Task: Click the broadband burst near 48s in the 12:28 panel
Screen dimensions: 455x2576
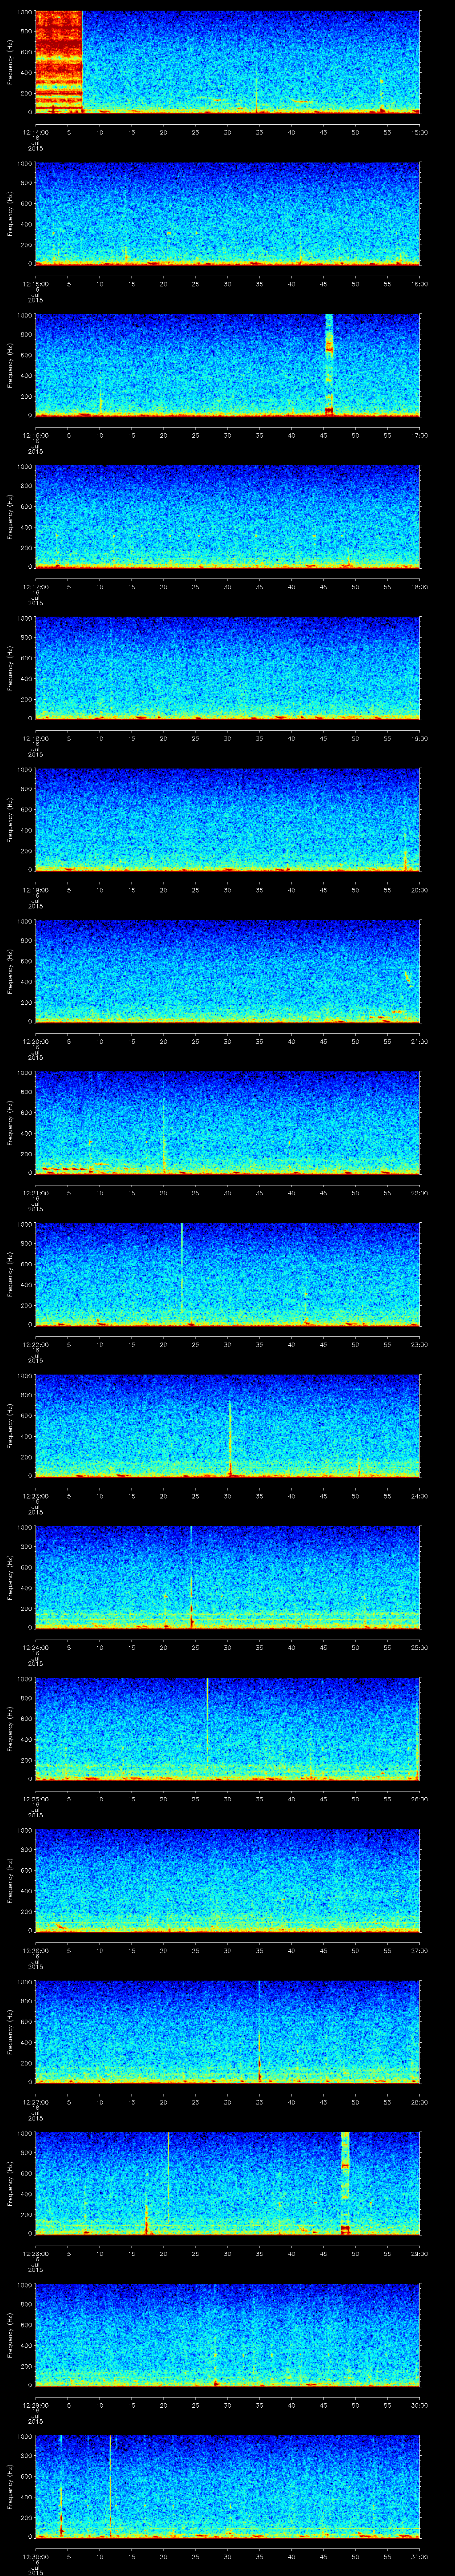Action: (x=345, y=2183)
